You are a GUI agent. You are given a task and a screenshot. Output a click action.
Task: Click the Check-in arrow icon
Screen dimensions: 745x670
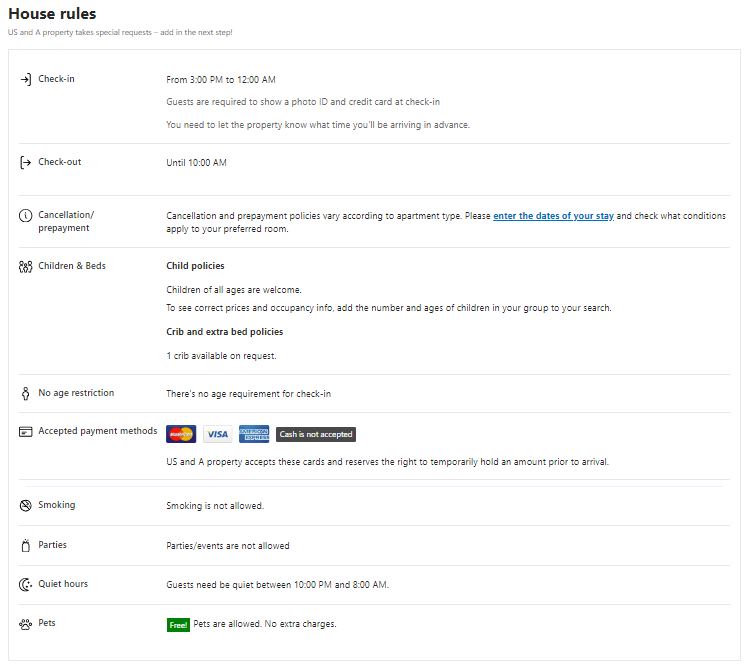[x=26, y=79]
